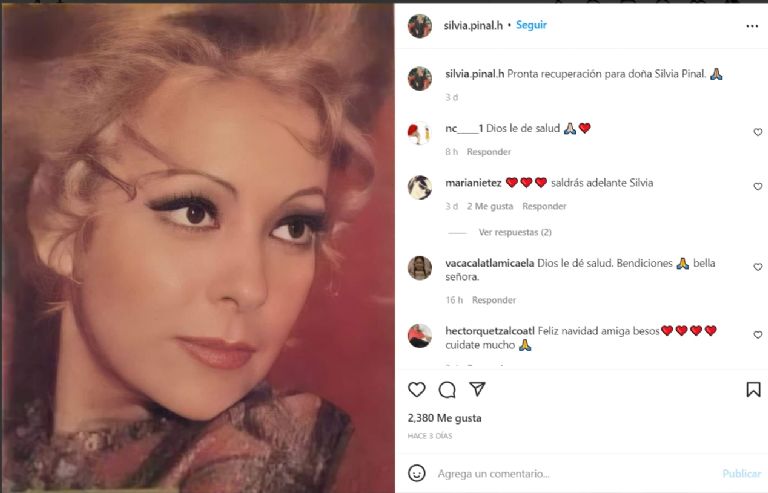This screenshot has height=493, width=768.
Task: Like marianietez's comment heart
Action: (758, 187)
